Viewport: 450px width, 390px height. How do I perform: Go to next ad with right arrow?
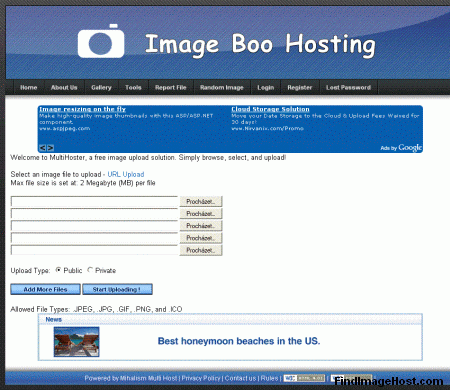pos(50,148)
